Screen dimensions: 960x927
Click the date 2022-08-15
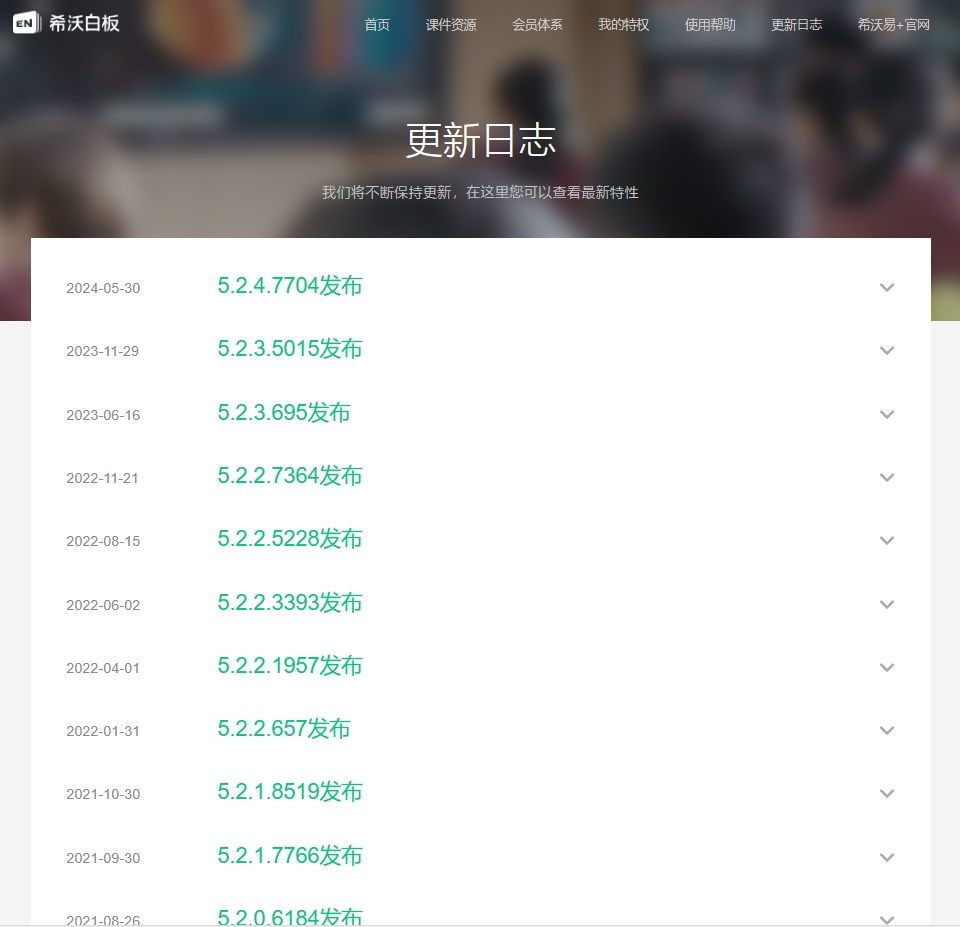coord(103,541)
